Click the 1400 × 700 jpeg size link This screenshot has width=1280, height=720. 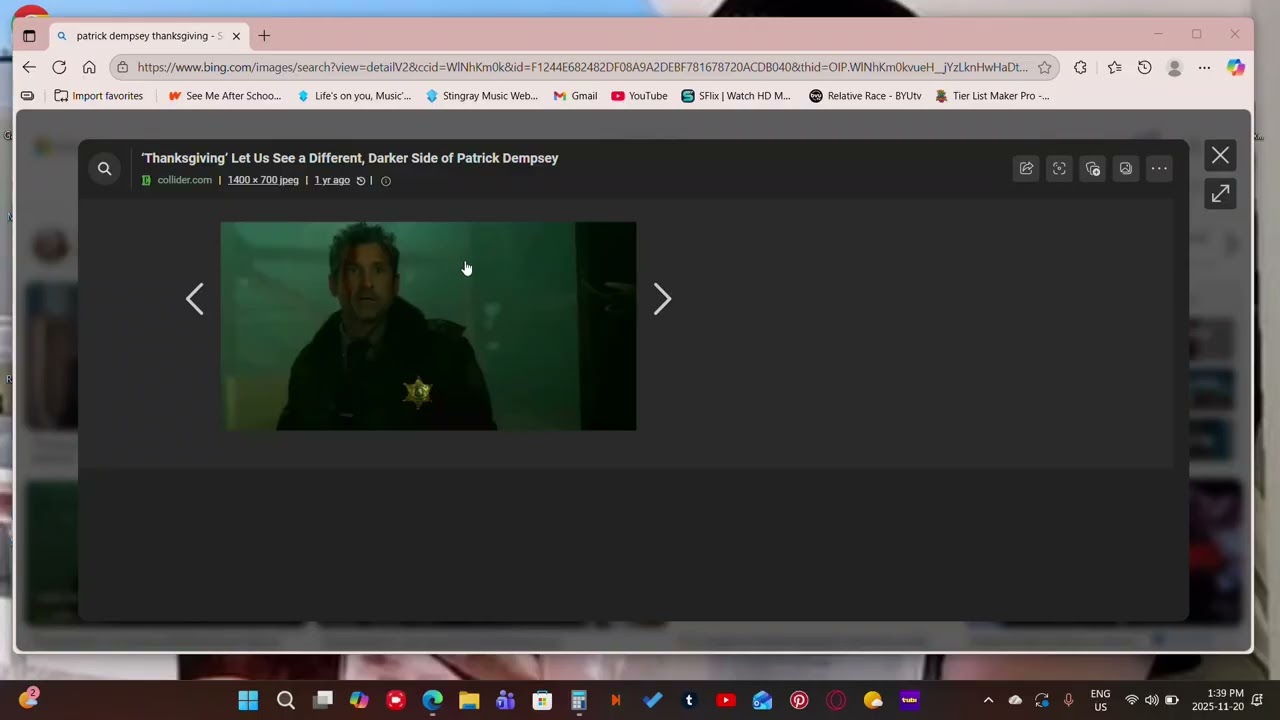[x=263, y=180]
